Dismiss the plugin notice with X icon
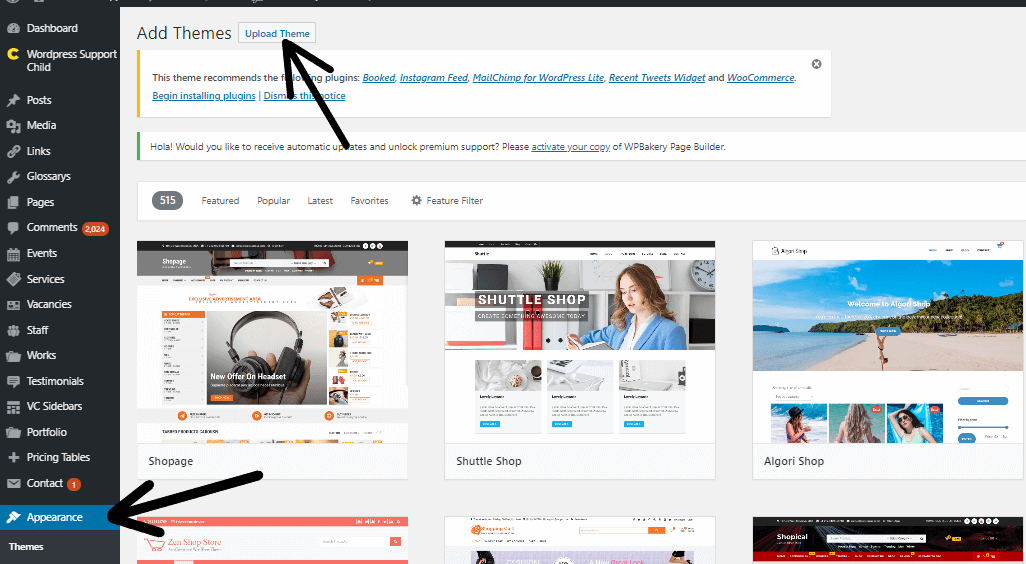The height and width of the screenshot is (564, 1026). click(816, 64)
